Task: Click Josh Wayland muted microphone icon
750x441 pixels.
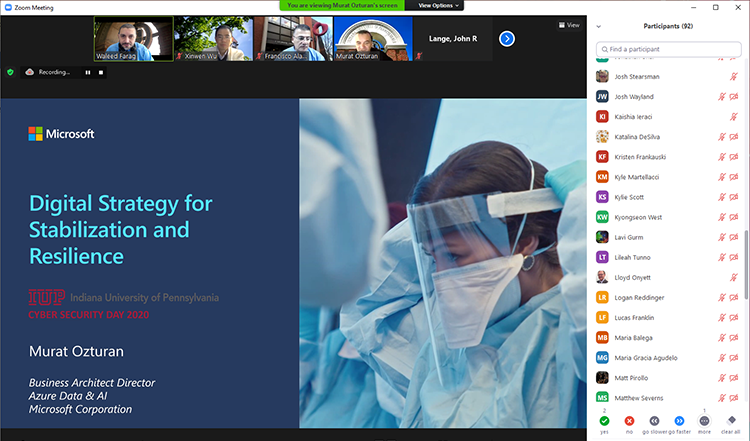Action: click(x=722, y=97)
